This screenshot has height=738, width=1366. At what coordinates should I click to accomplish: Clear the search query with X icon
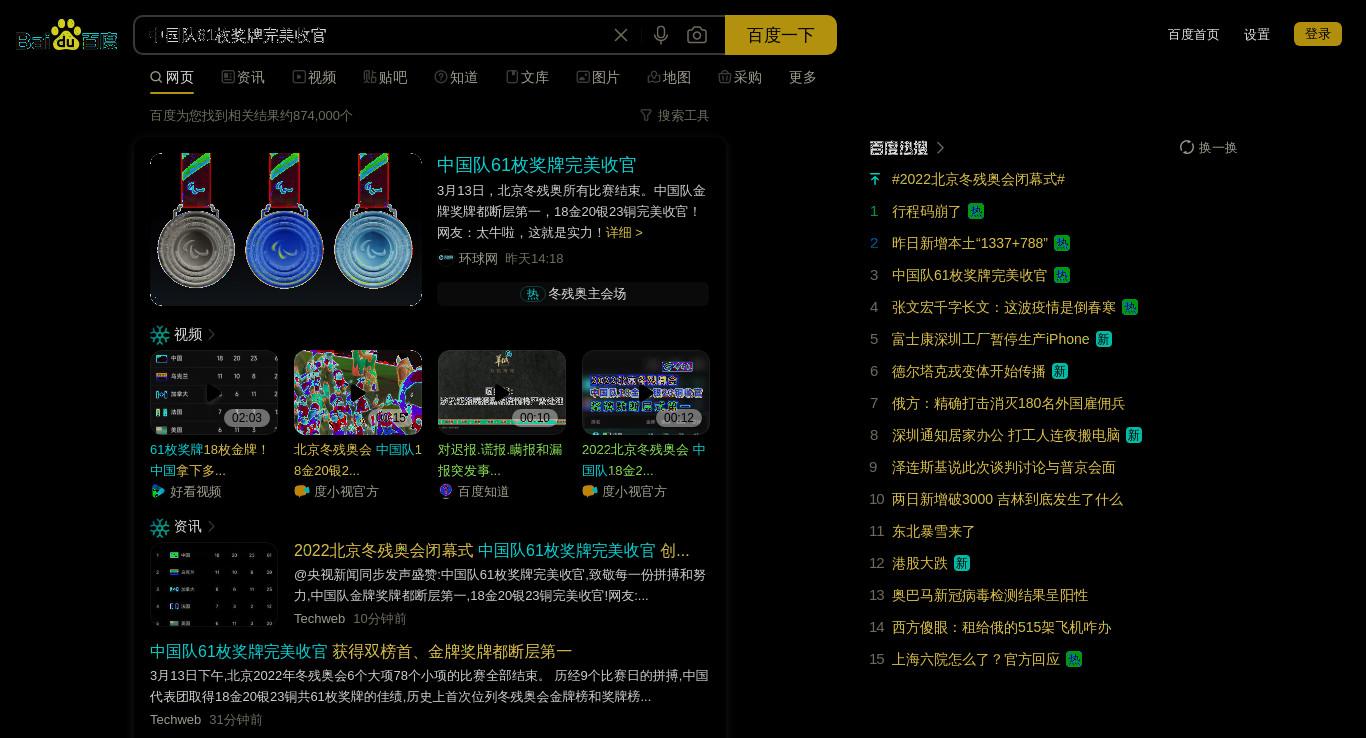[621, 35]
